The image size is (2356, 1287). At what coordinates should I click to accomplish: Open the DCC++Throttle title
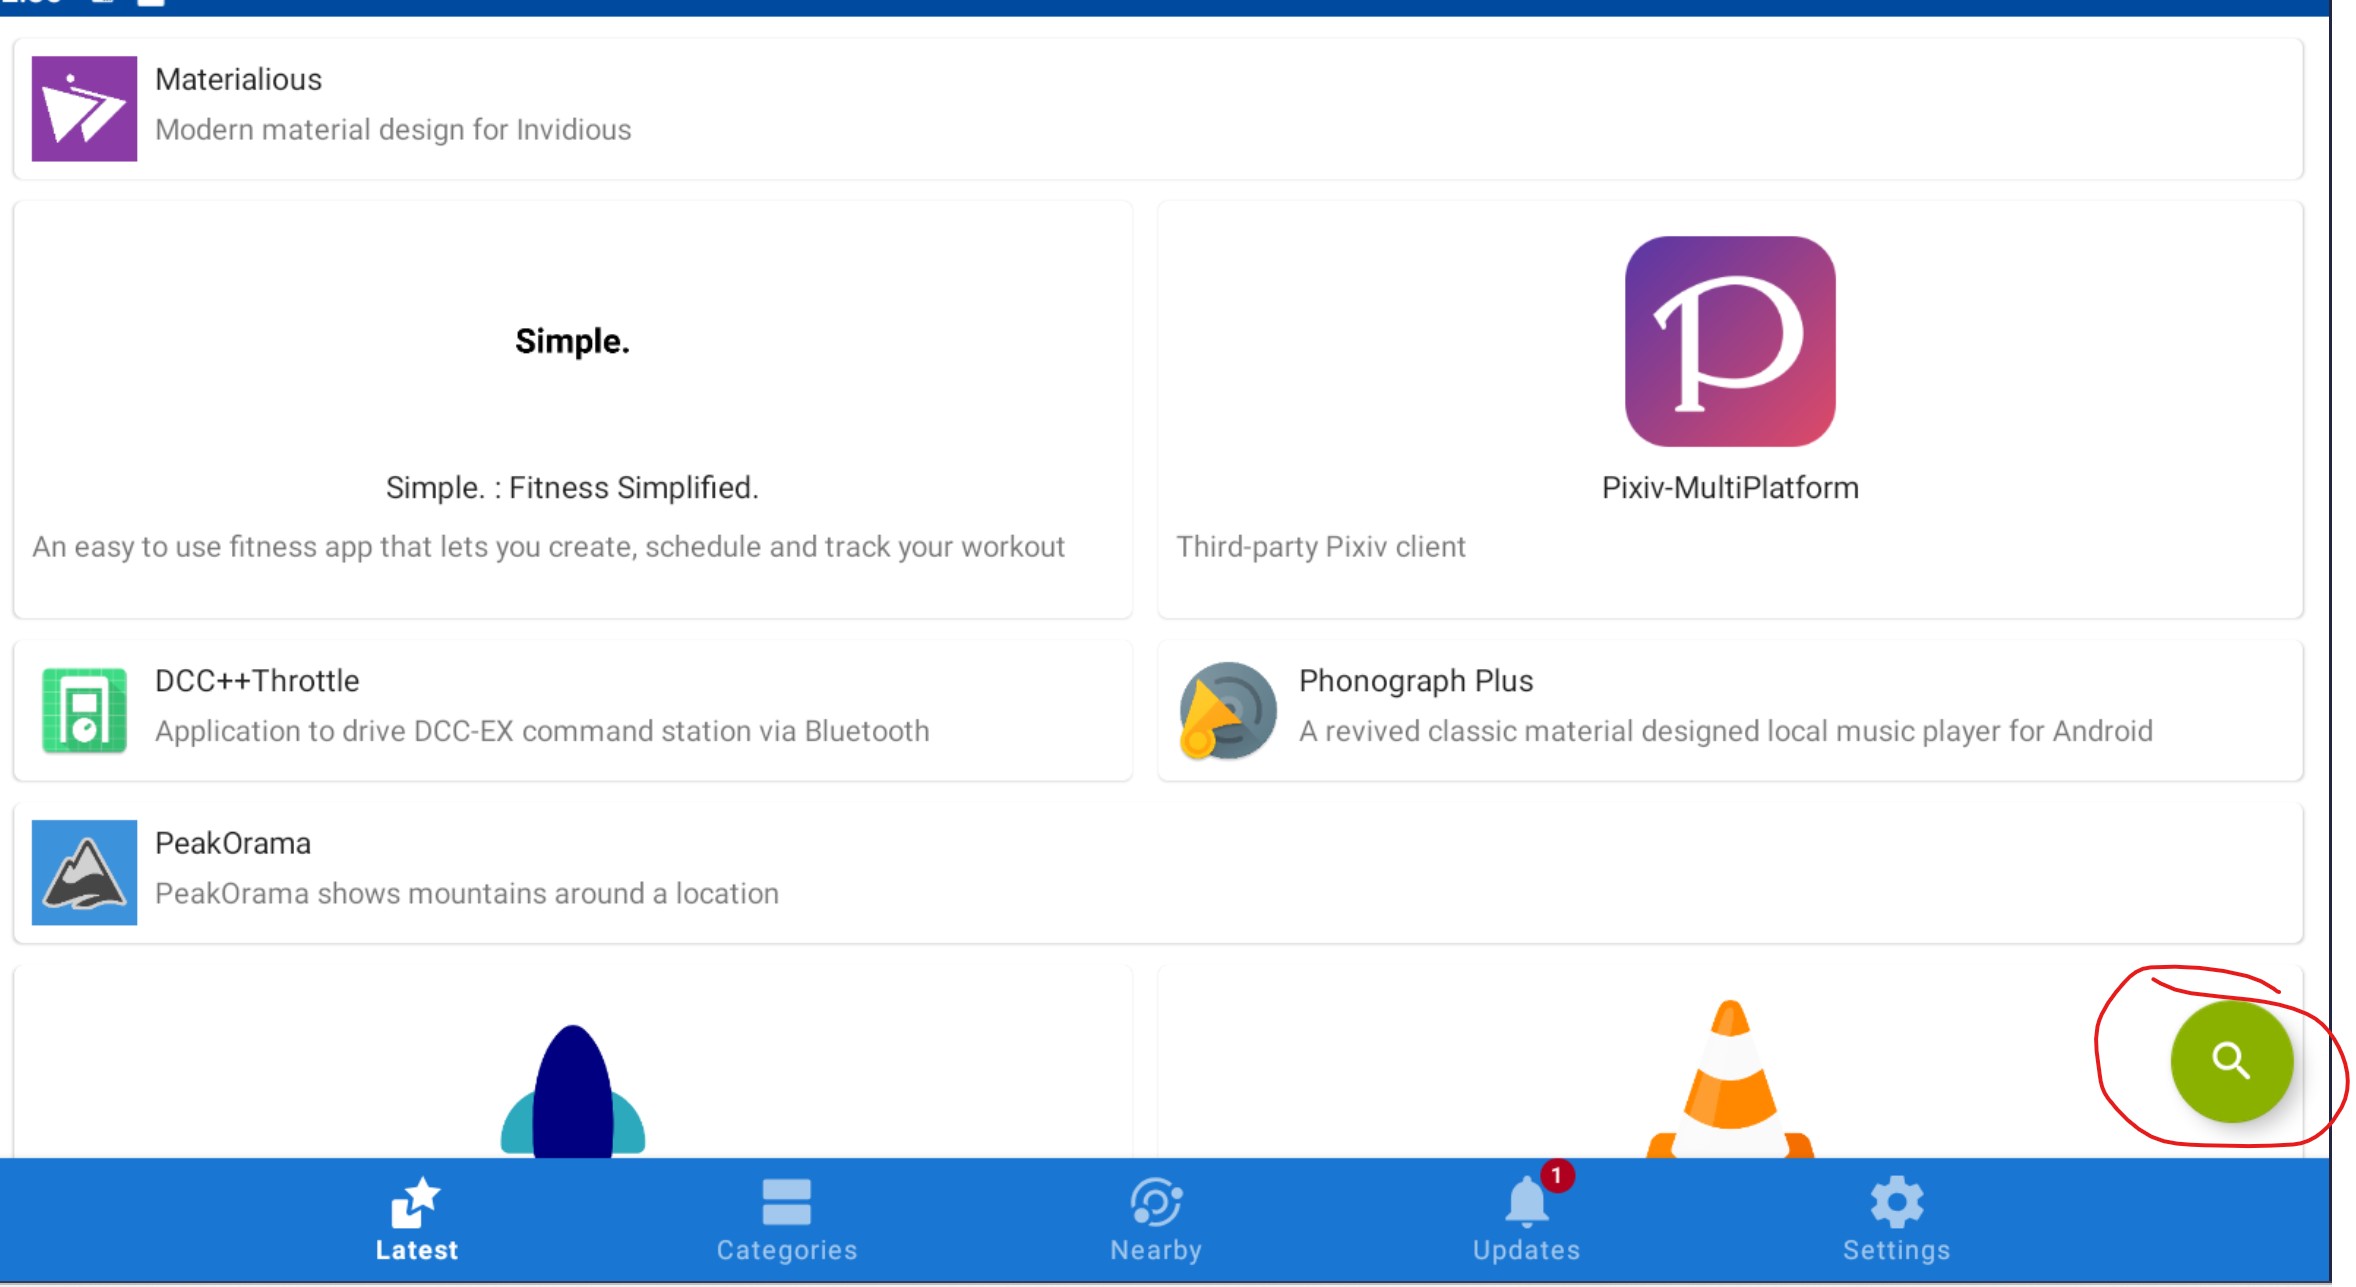tap(257, 680)
